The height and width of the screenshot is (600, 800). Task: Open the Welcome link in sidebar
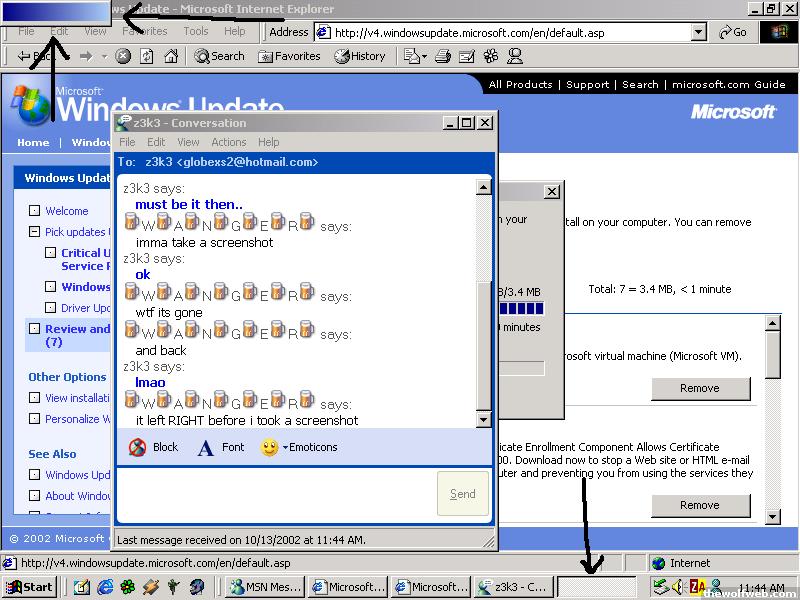click(66, 211)
